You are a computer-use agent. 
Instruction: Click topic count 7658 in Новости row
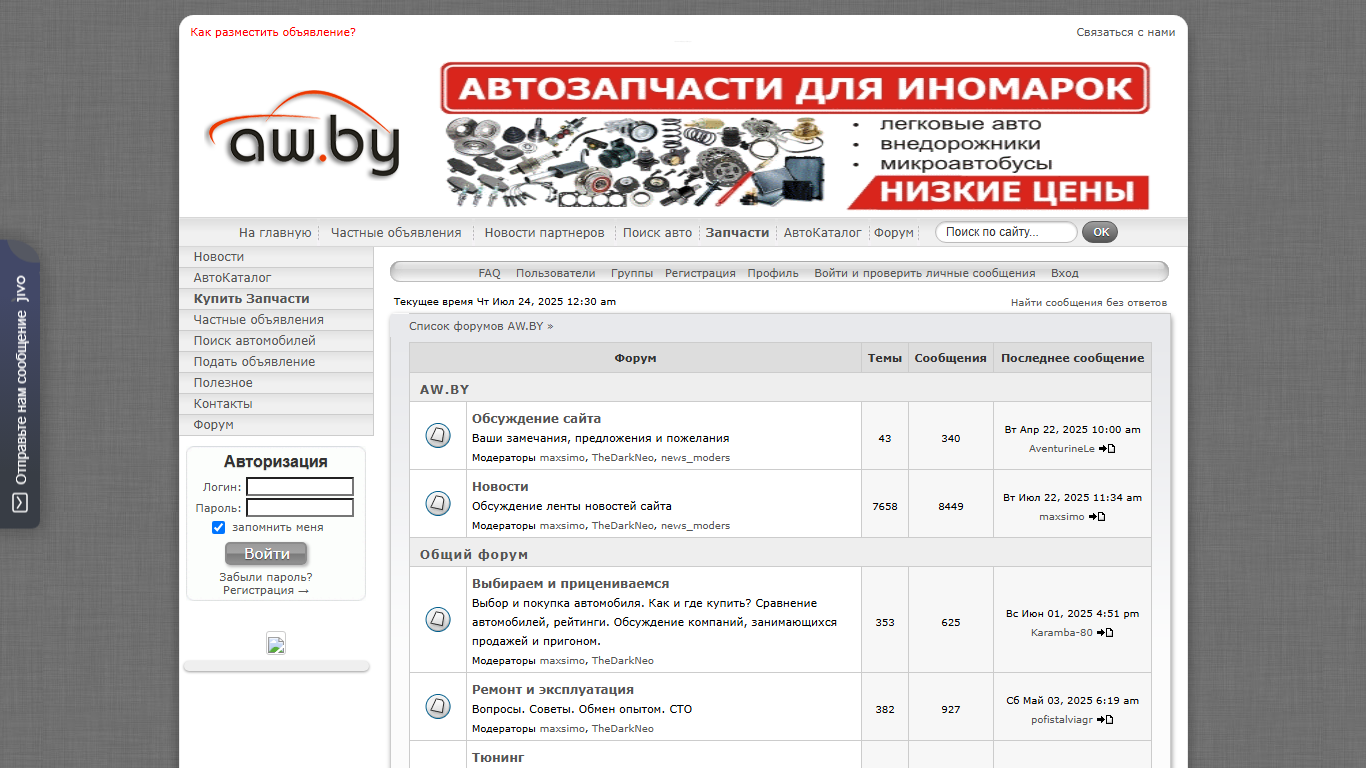[885, 506]
